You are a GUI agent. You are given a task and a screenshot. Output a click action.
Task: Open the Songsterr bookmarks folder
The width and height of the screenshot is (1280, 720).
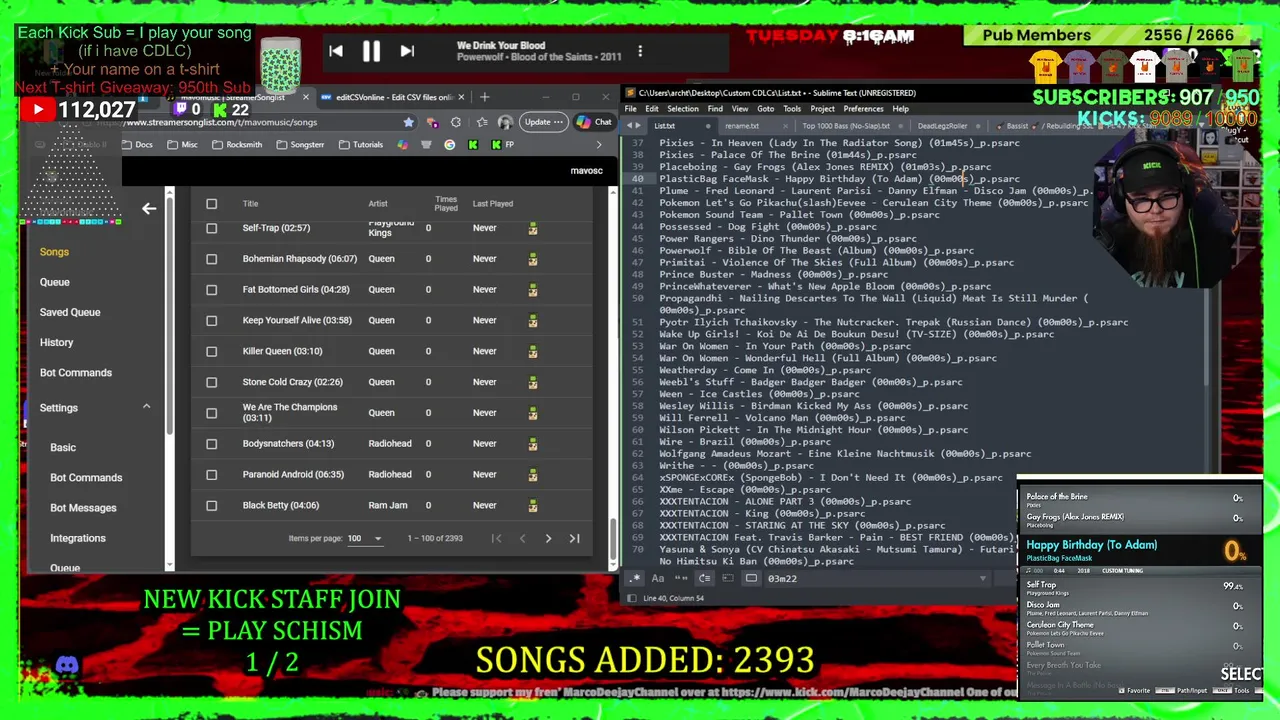click(x=299, y=144)
